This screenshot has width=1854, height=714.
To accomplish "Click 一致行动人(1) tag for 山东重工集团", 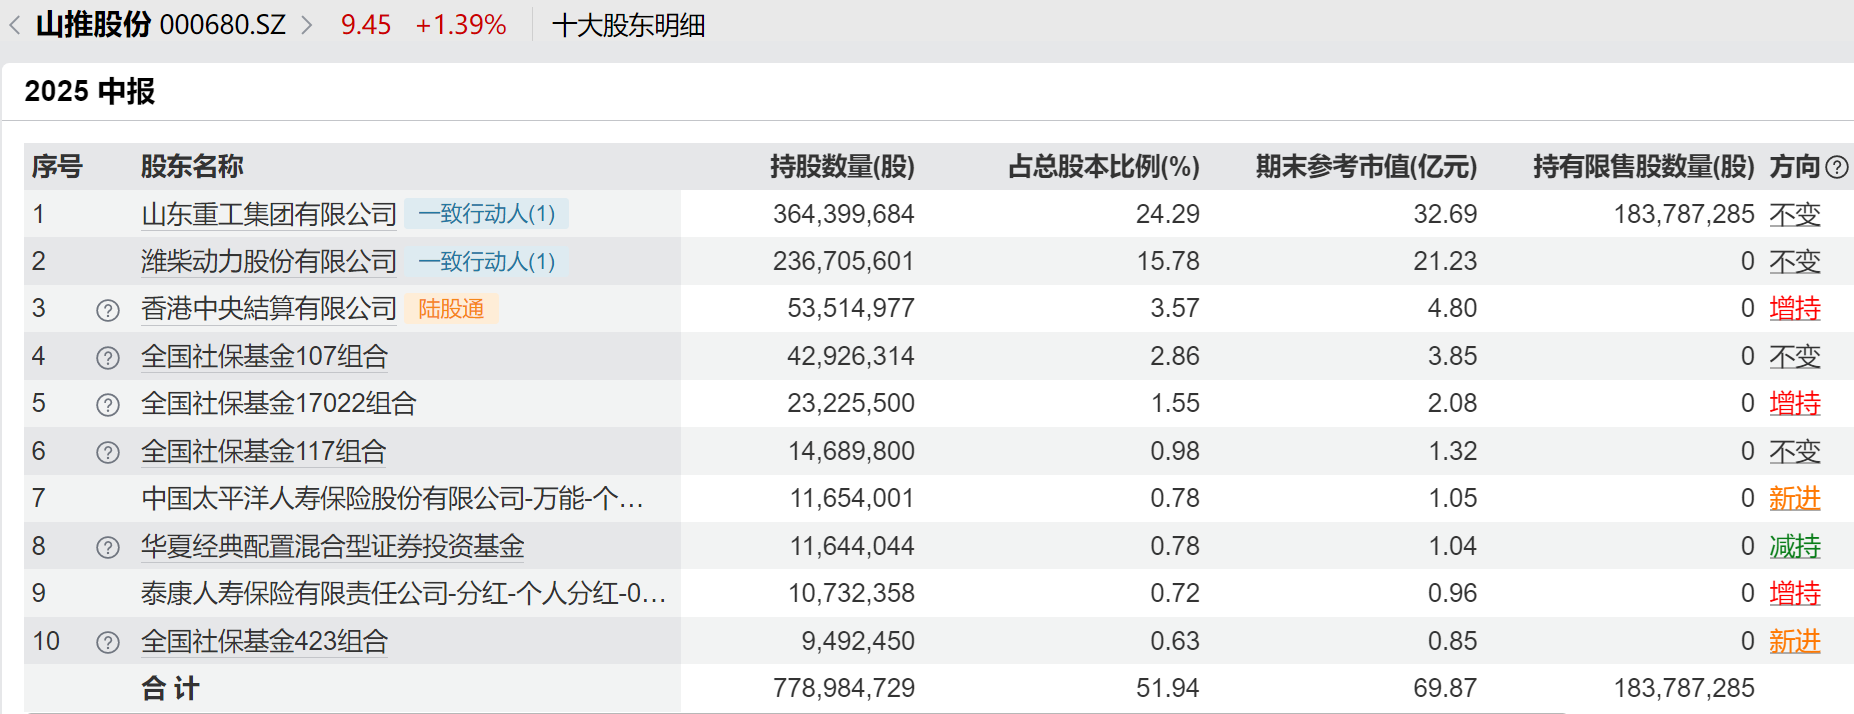I will [487, 214].
